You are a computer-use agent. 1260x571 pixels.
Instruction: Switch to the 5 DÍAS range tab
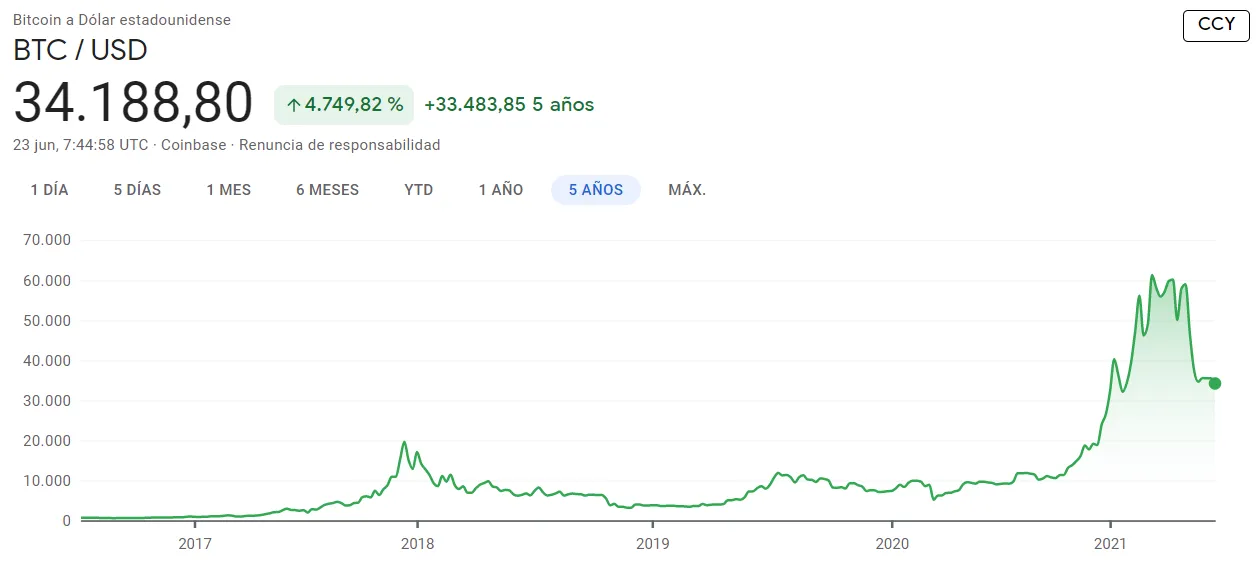point(137,190)
